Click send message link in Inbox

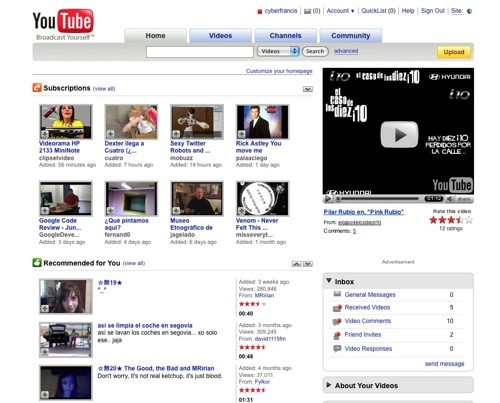click(444, 364)
